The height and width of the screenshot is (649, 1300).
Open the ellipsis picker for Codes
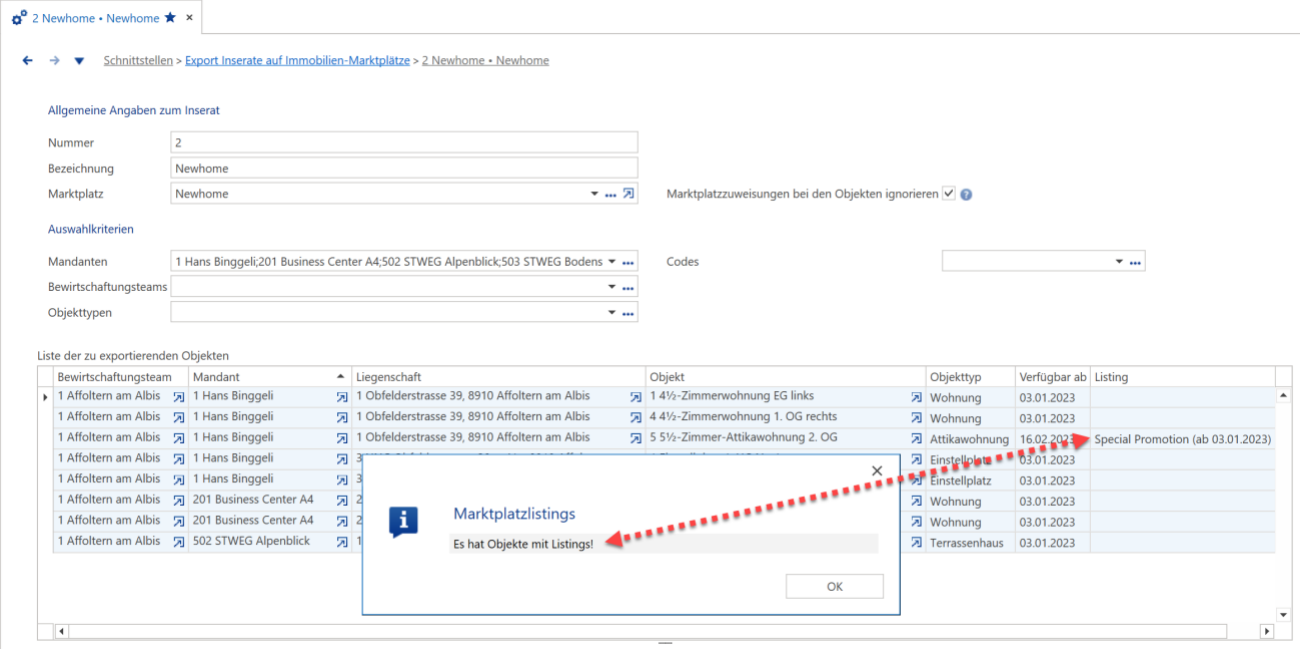(x=1135, y=262)
